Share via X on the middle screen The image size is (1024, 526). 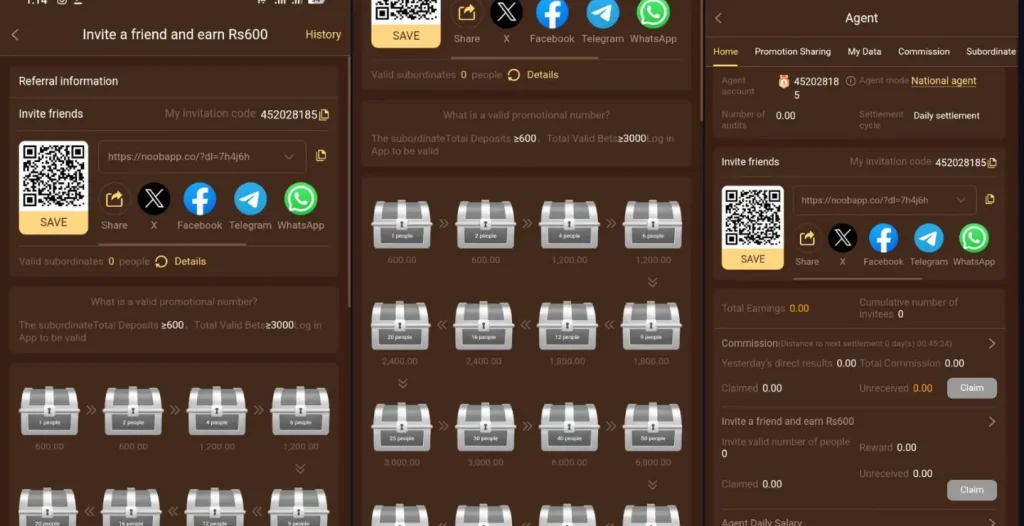(507, 13)
